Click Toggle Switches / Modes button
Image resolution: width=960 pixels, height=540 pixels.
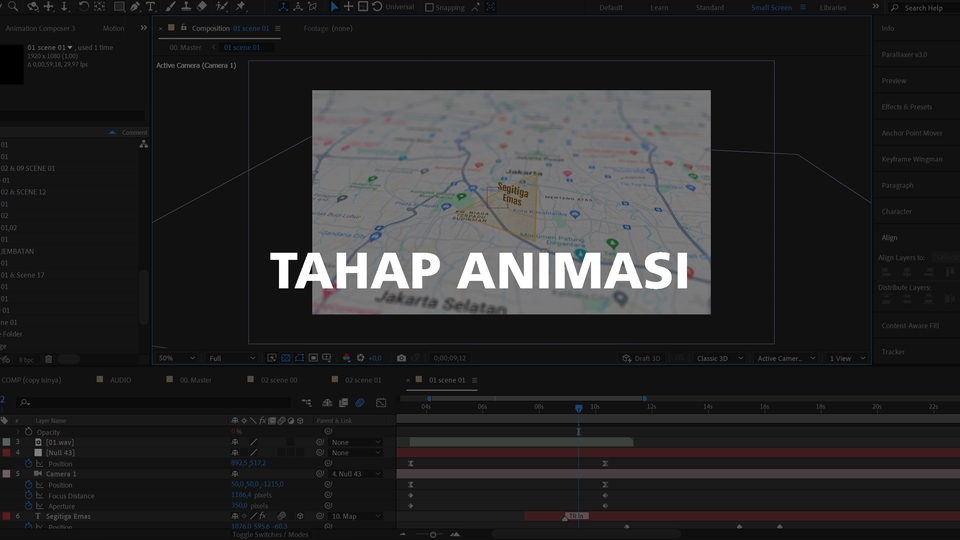coord(270,534)
